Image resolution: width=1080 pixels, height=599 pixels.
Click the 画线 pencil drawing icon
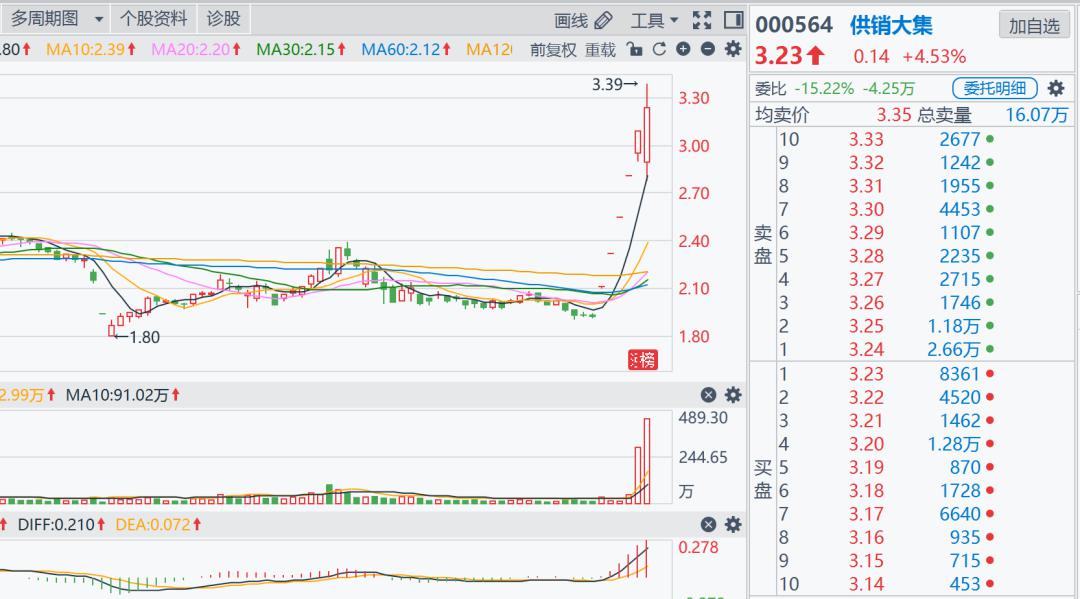click(x=603, y=20)
